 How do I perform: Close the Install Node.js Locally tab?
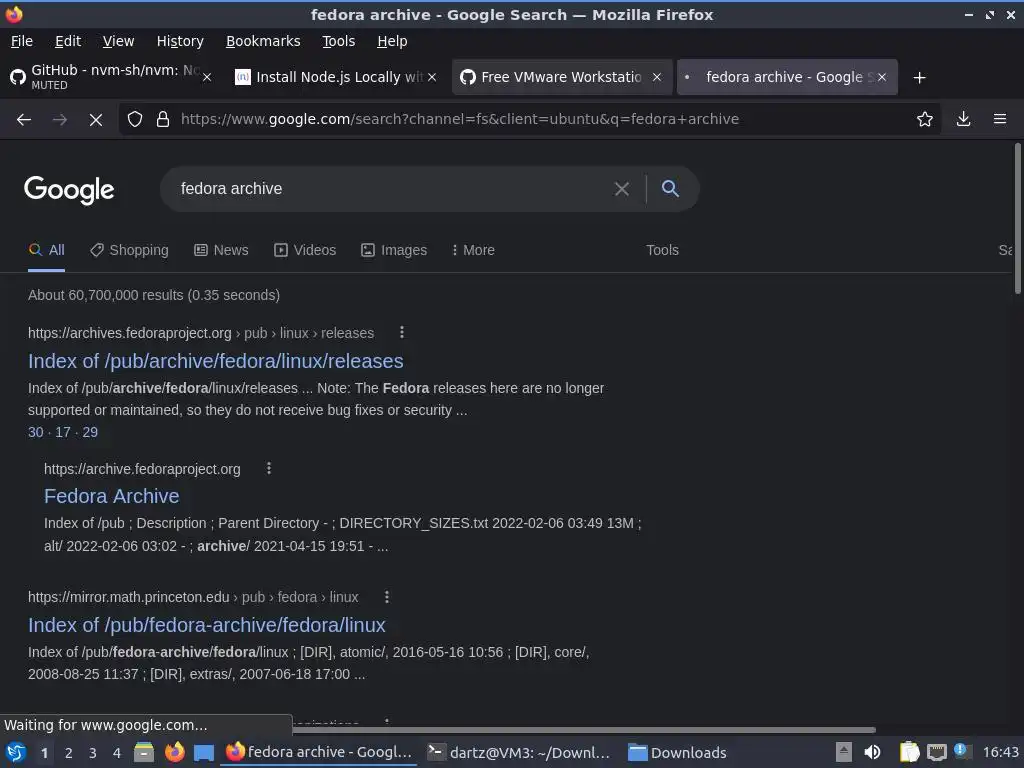tap(432, 77)
